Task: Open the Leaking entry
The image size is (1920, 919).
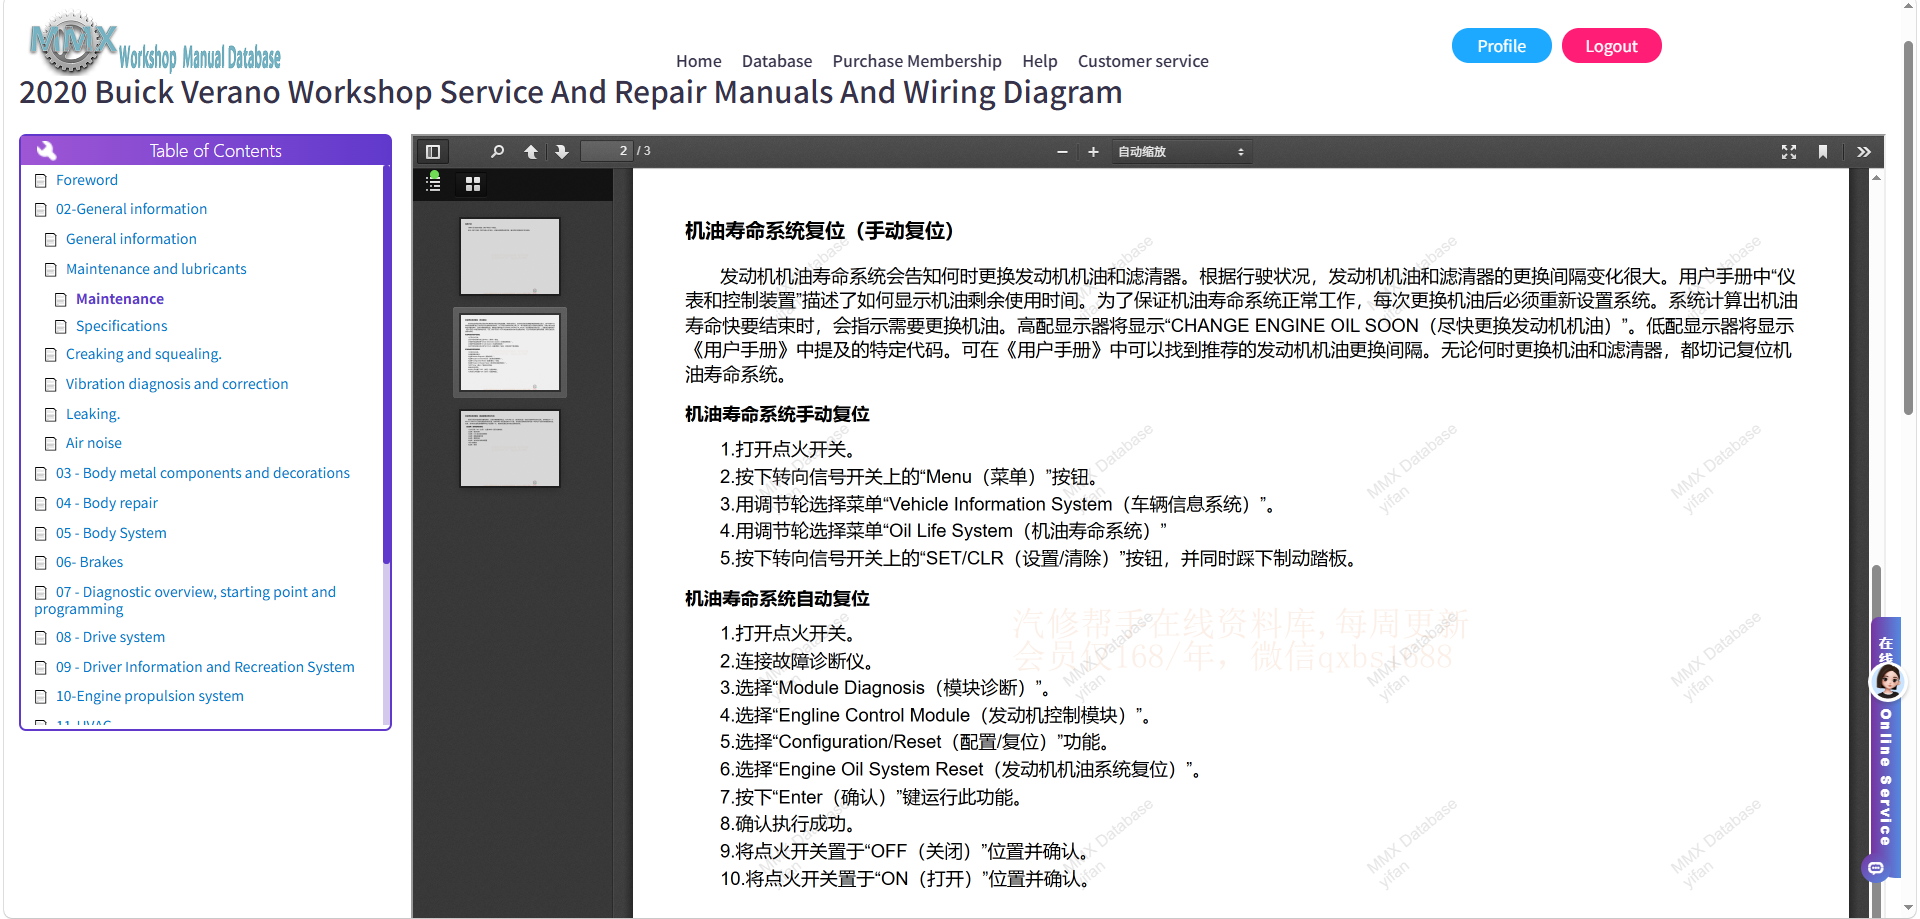Action: pos(93,414)
